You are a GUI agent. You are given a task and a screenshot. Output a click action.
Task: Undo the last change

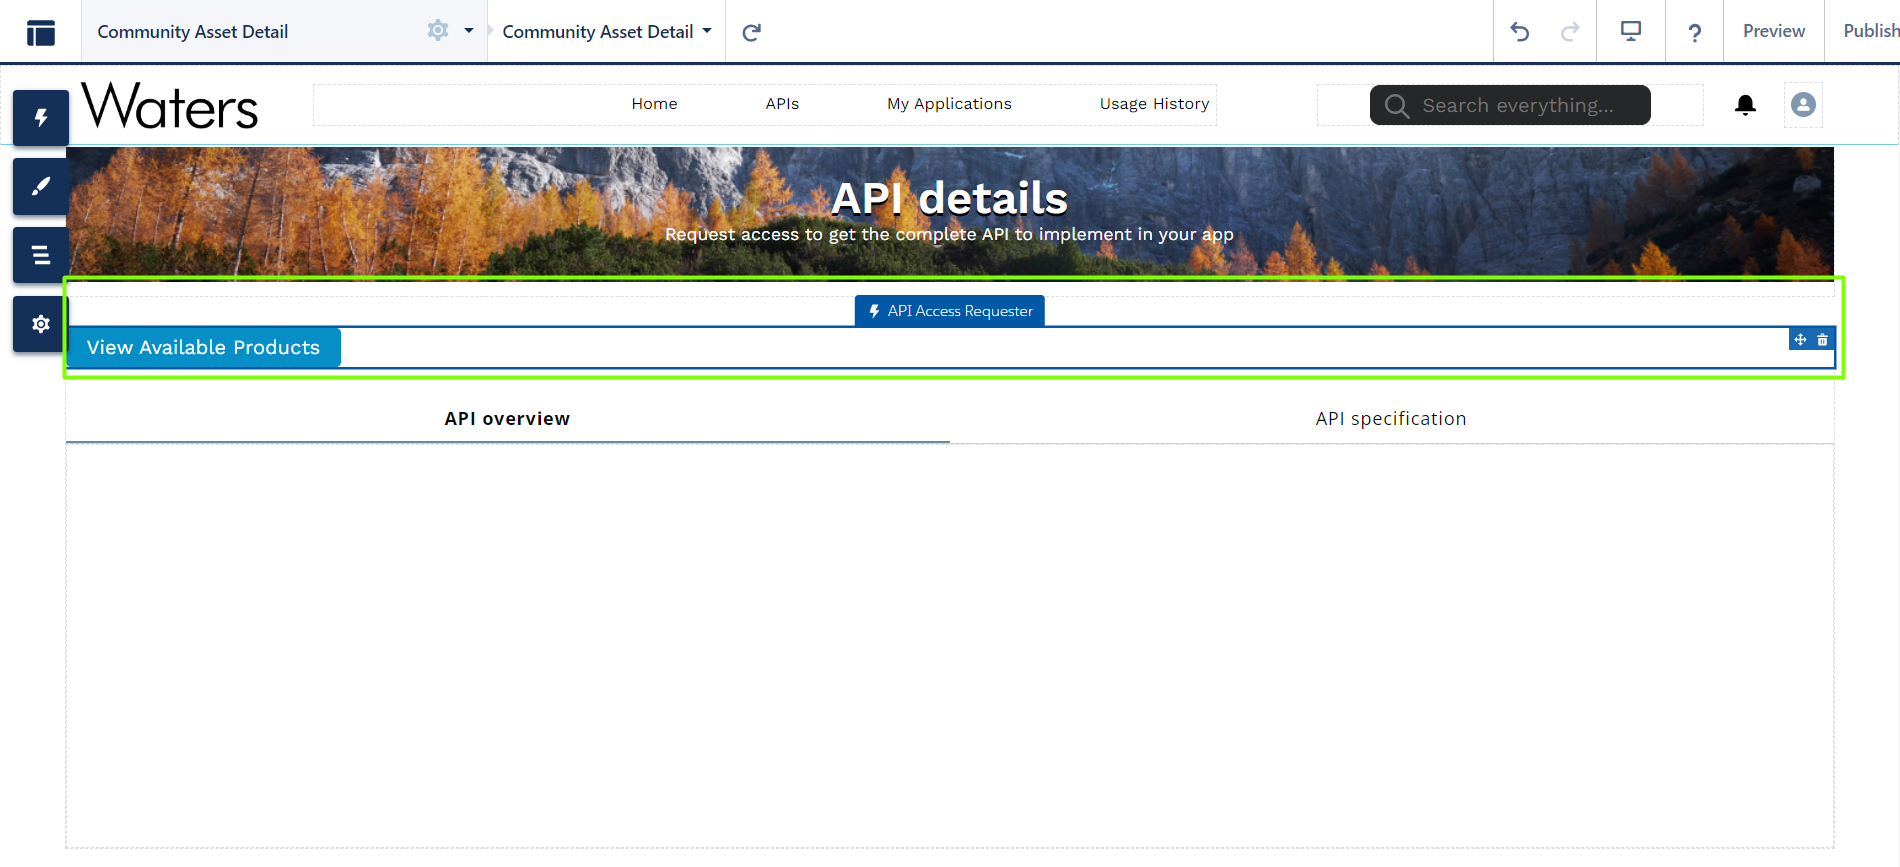[x=1520, y=32]
